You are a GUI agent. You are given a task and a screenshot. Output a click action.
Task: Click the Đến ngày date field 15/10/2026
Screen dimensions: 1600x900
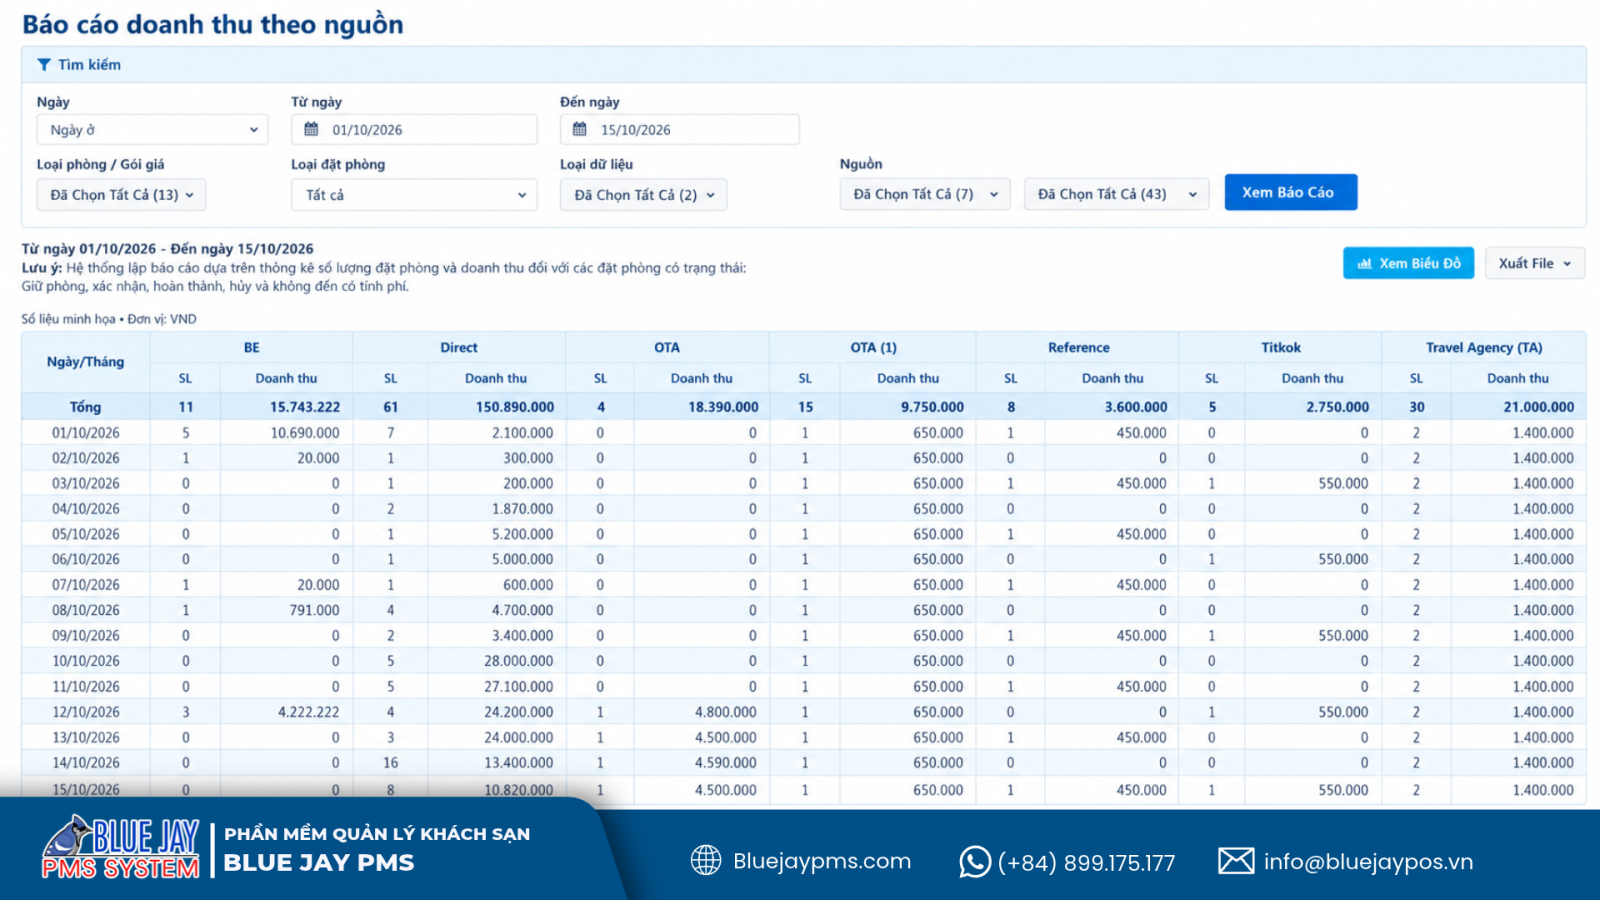[679, 130]
